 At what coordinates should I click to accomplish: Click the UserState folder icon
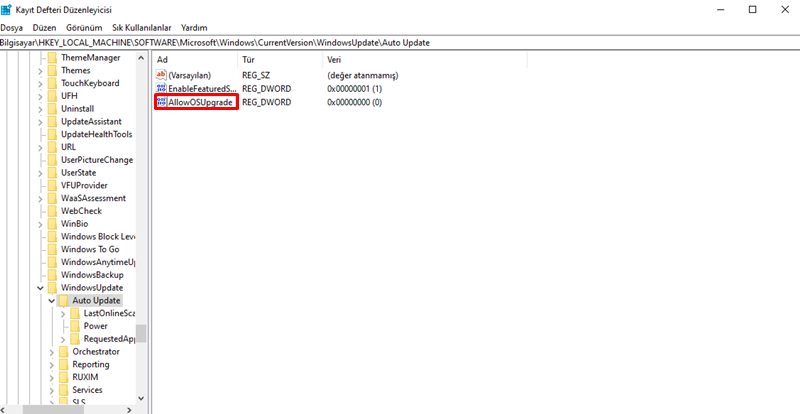52,173
